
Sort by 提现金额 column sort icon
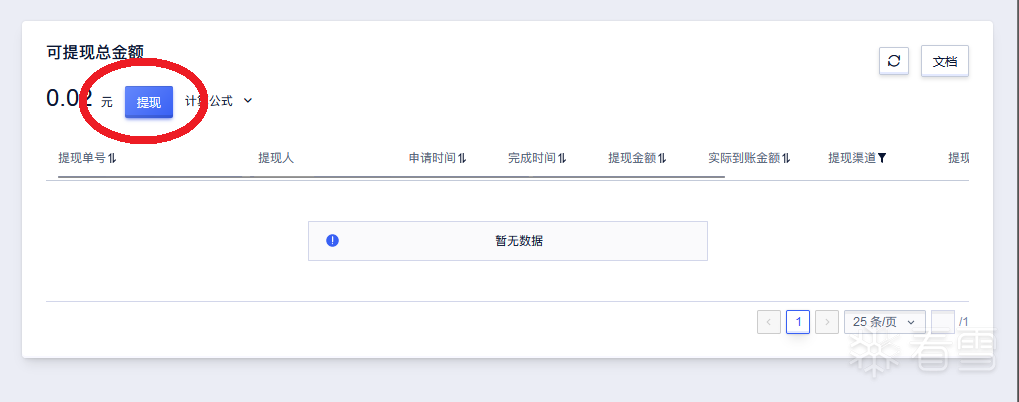point(662,158)
